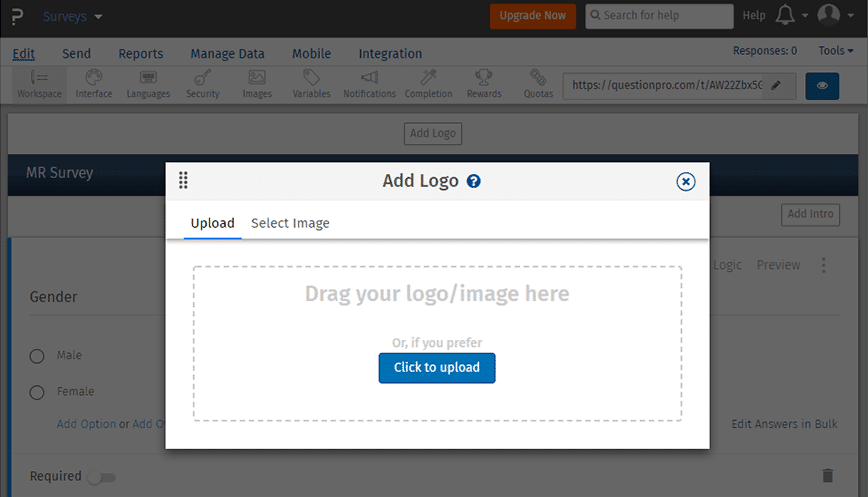
Task: Click the QuestionPro logo icon
Action: coord(18,16)
